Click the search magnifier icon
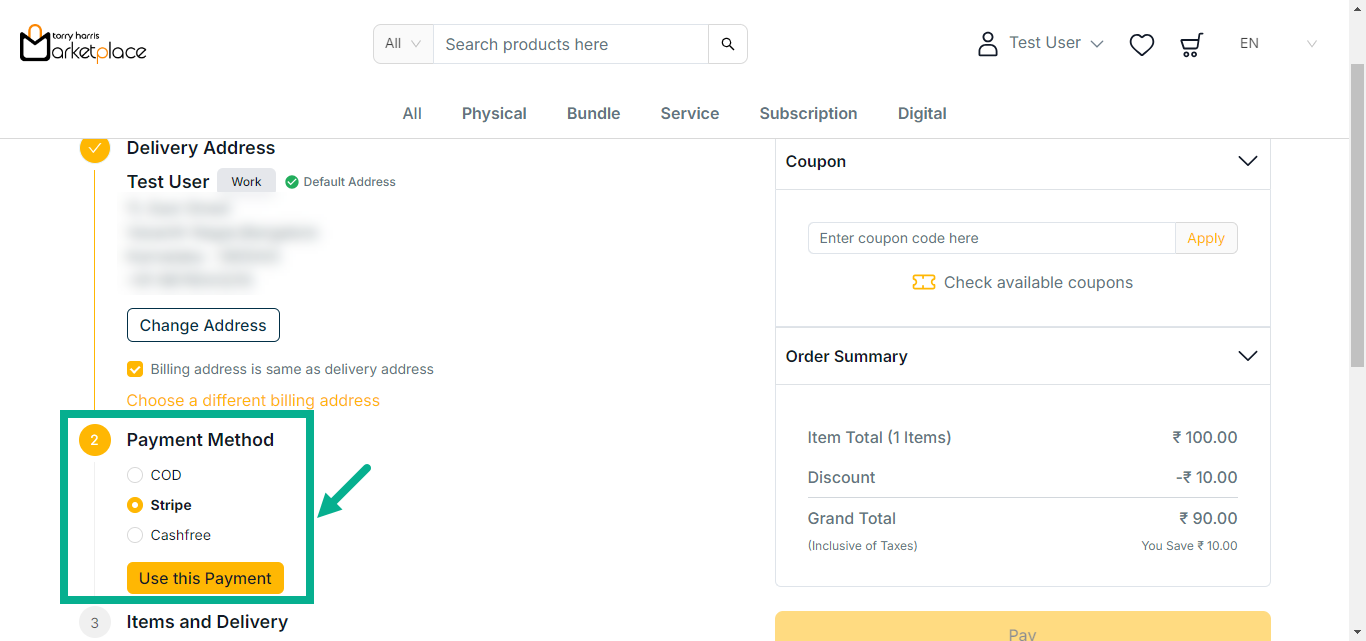The height and width of the screenshot is (641, 1366). point(728,44)
